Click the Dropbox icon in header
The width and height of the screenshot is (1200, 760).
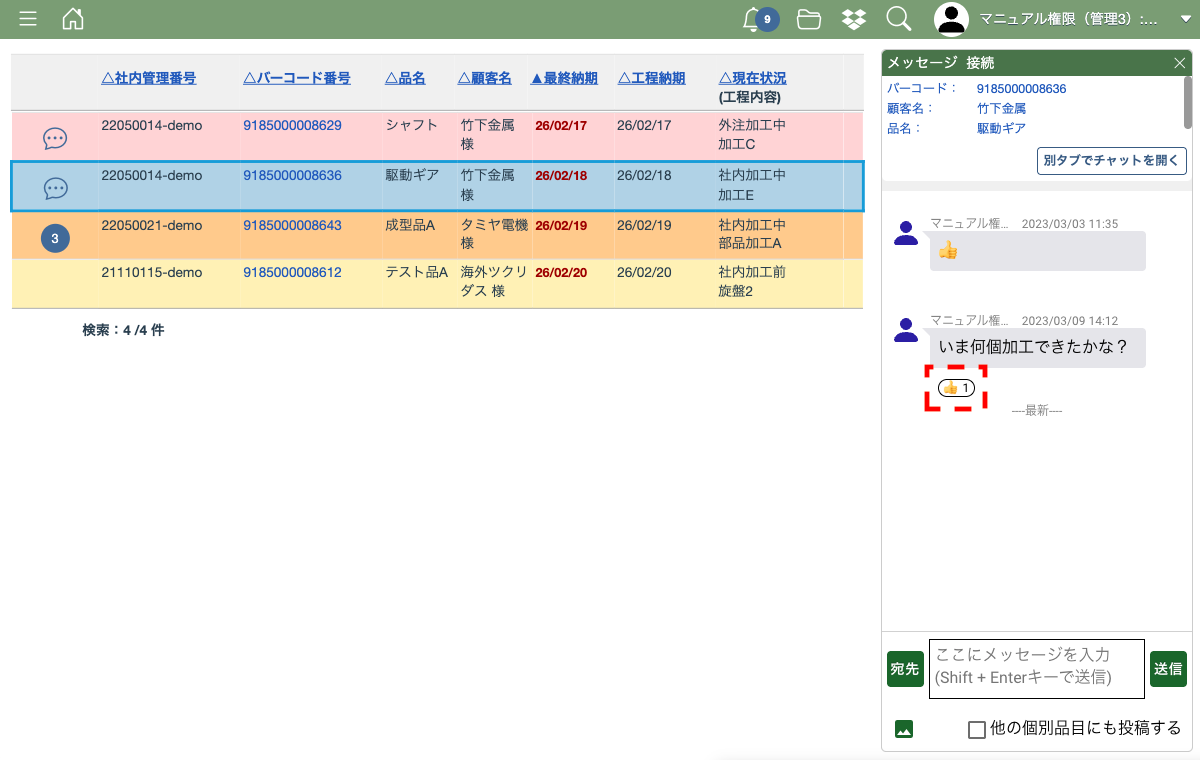click(x=853, y=19)
